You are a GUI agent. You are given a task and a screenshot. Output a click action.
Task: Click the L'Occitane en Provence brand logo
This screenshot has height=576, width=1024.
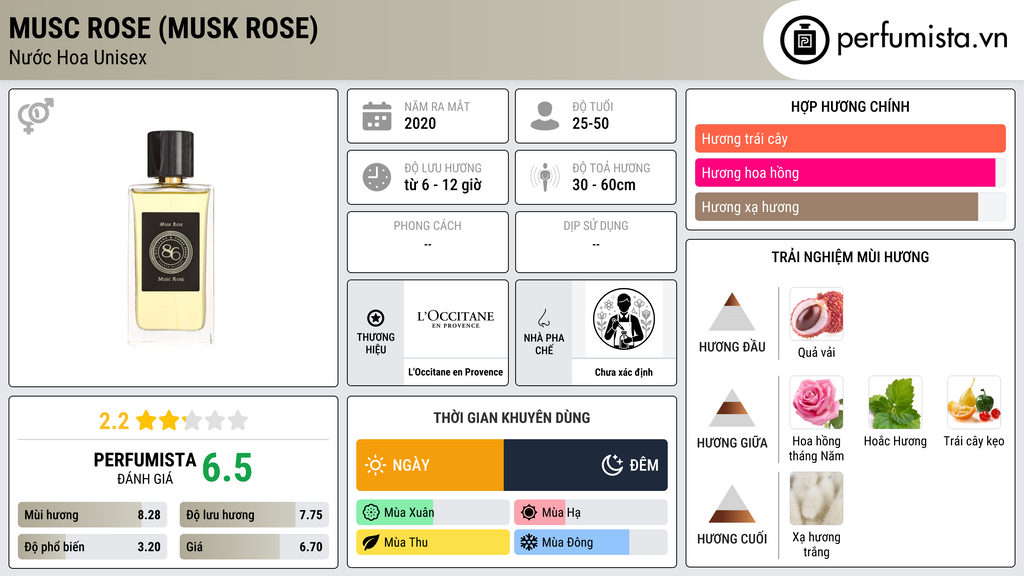point(455,319)
